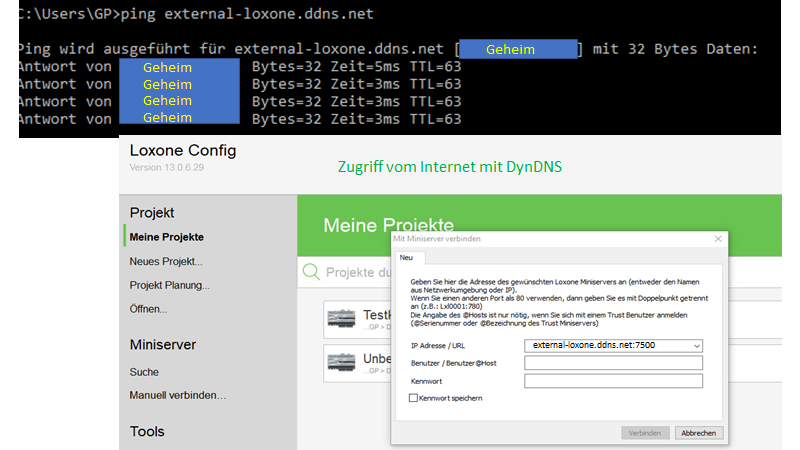Click the Verbinden button

[x=645, y=433]
